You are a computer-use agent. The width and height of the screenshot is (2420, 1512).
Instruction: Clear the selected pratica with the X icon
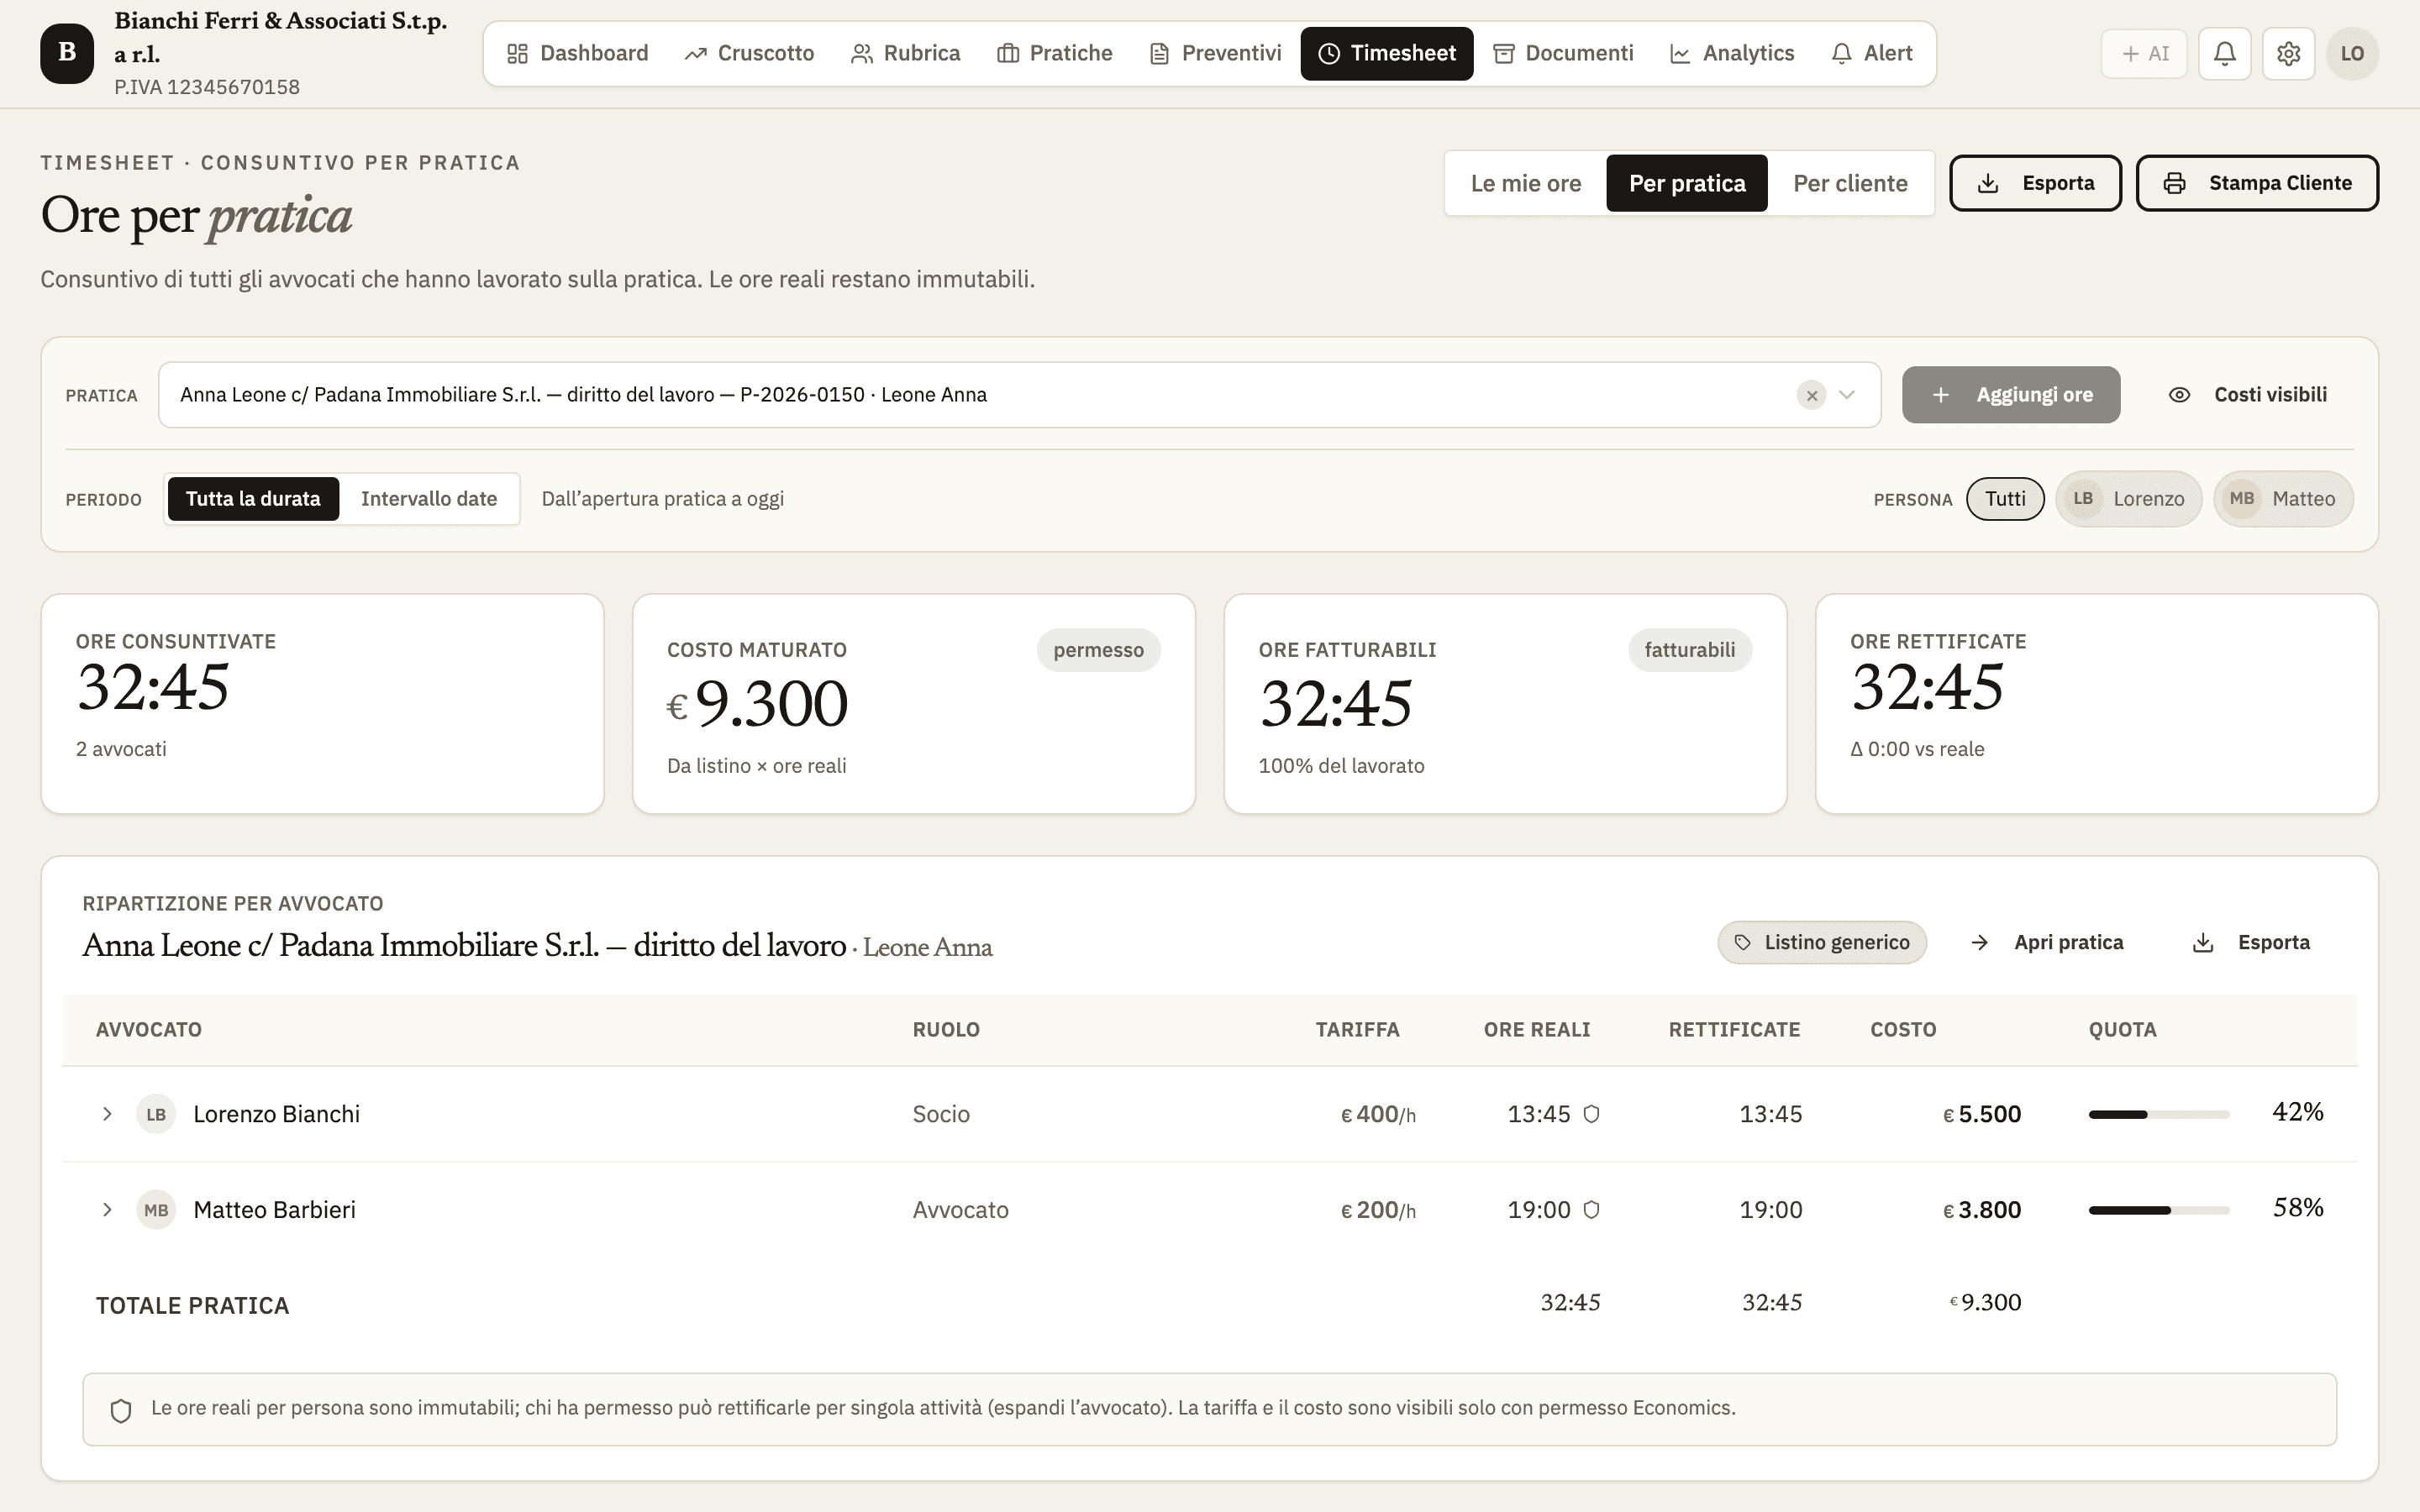(1811, 395)
